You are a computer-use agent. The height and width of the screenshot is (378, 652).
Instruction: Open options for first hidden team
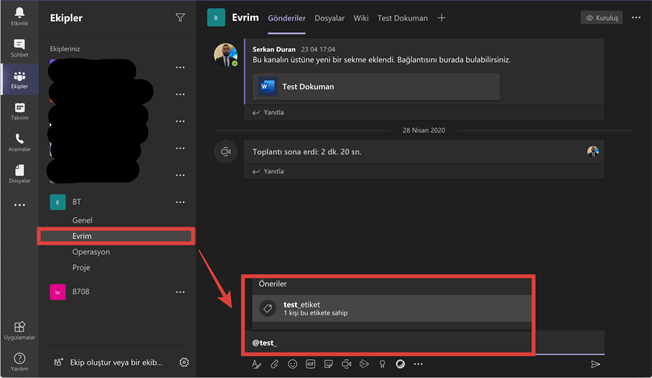tap(180, 67)
